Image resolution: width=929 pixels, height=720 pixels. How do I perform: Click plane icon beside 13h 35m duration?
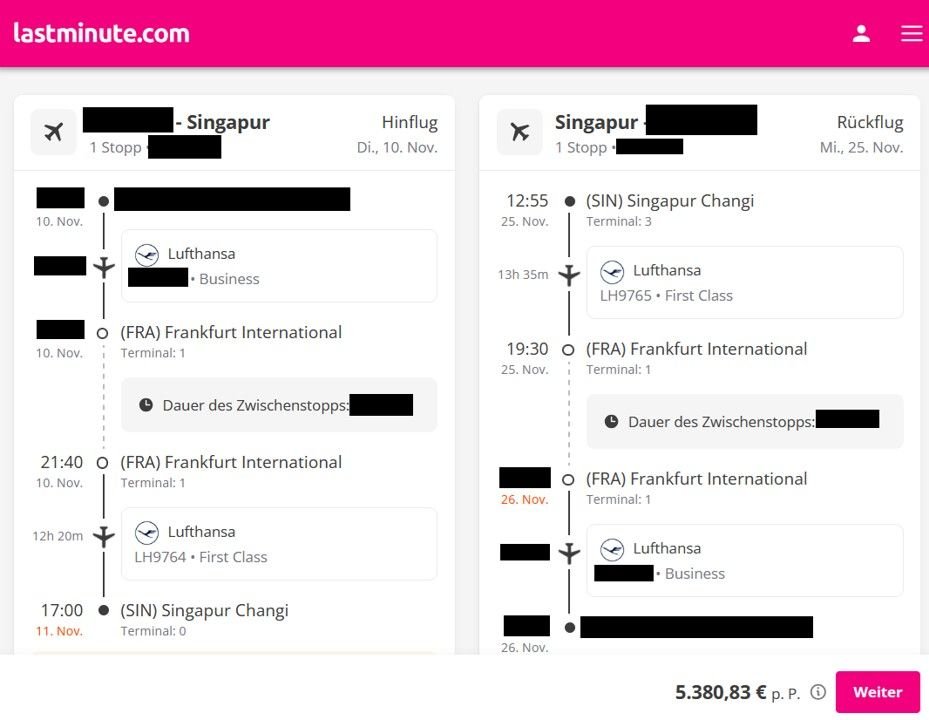[569, 274]
